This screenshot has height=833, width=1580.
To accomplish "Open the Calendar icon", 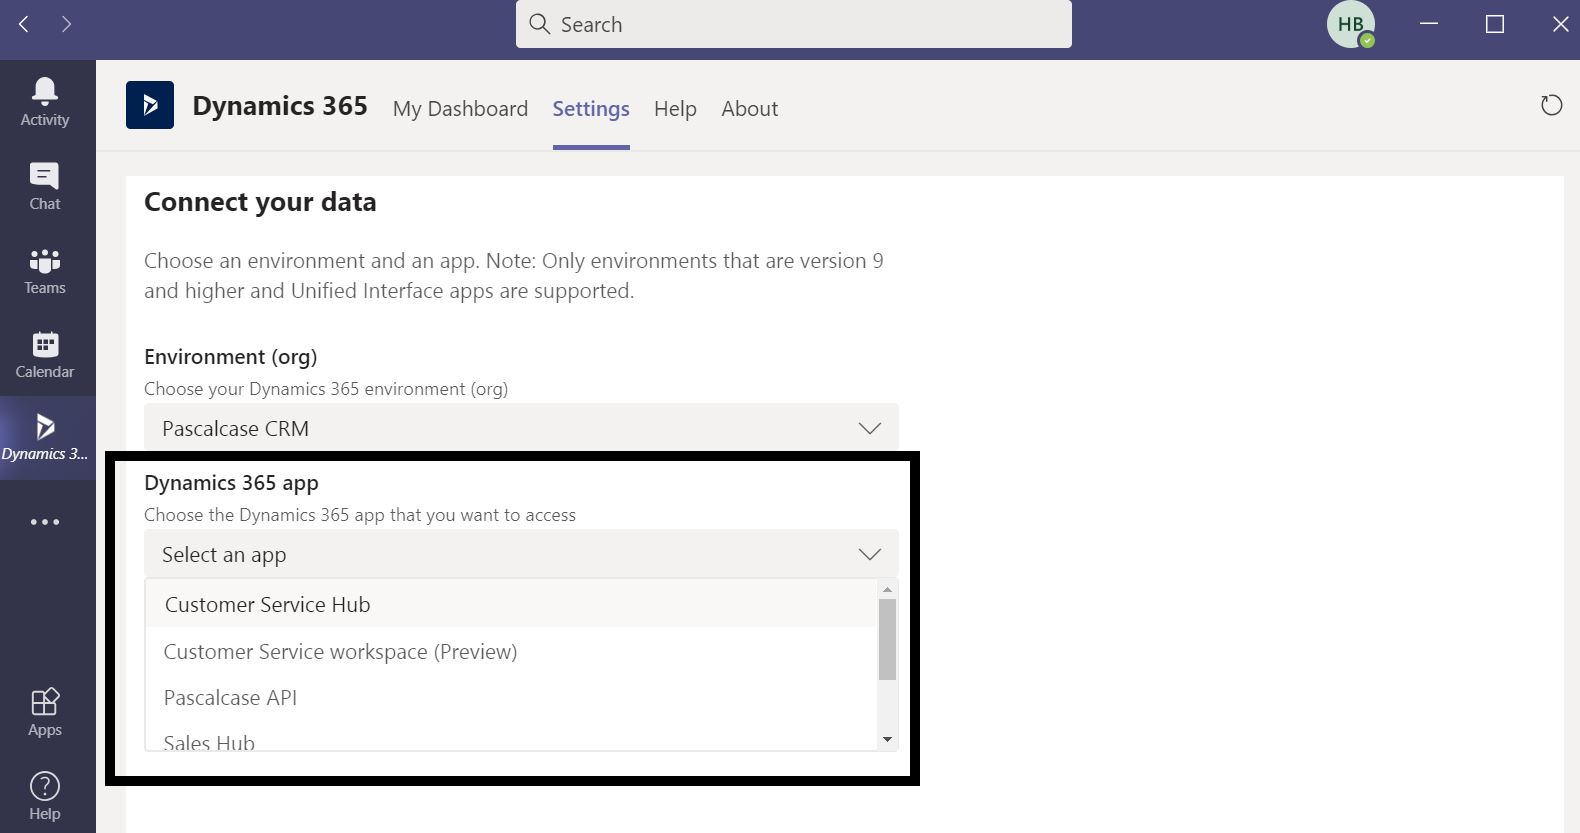I will pyautogui.click(x=45, y=355).
